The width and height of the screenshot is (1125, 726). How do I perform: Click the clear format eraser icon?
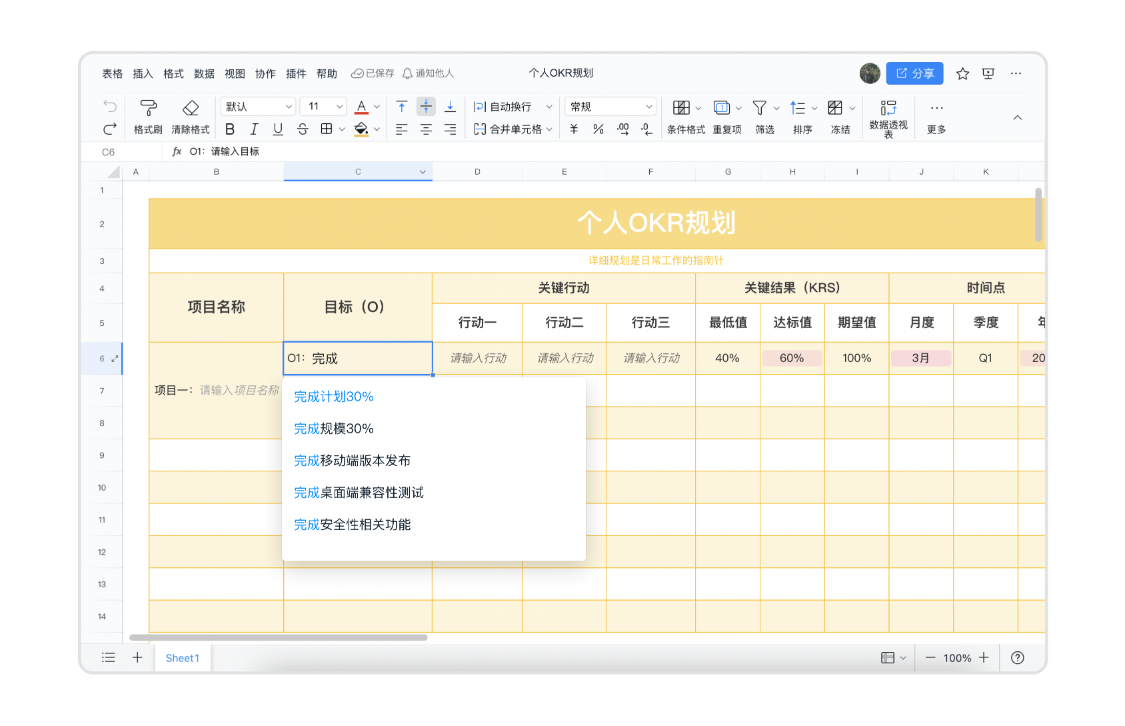click(190, 108)
